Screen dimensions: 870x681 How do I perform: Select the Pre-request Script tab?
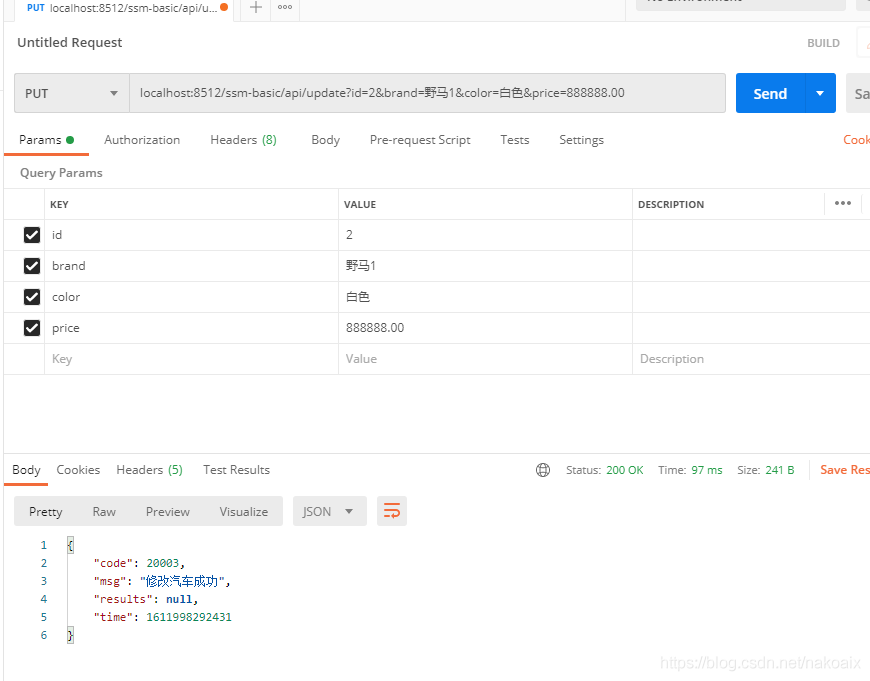420,140
